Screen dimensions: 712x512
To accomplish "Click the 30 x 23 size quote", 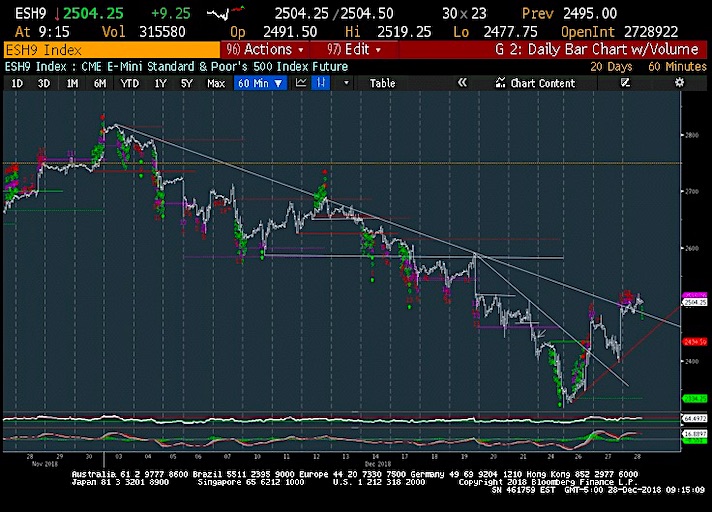I will coord(464,13).
